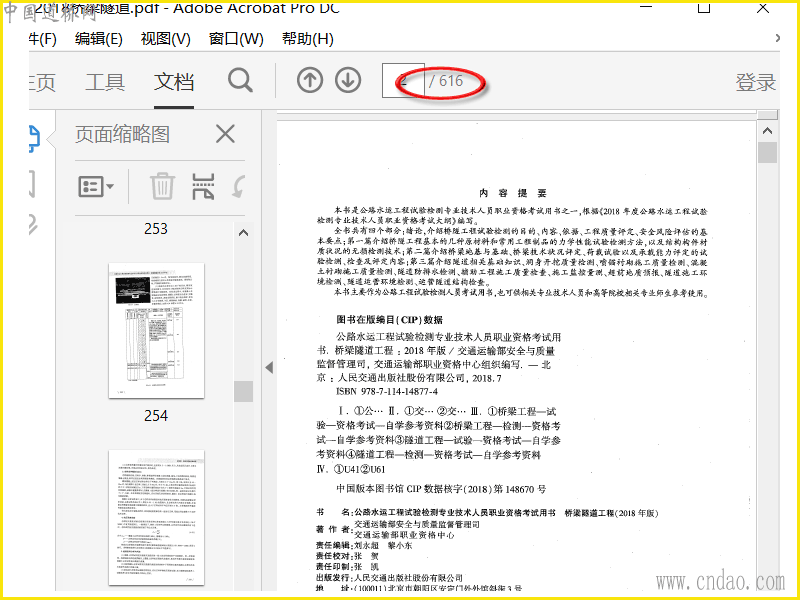Click the 图书在版编目(CIP)数据 heading
Image resolution: width=800 pixels, height=600 pixels.
pyautogui.click(x=389, y=320)
